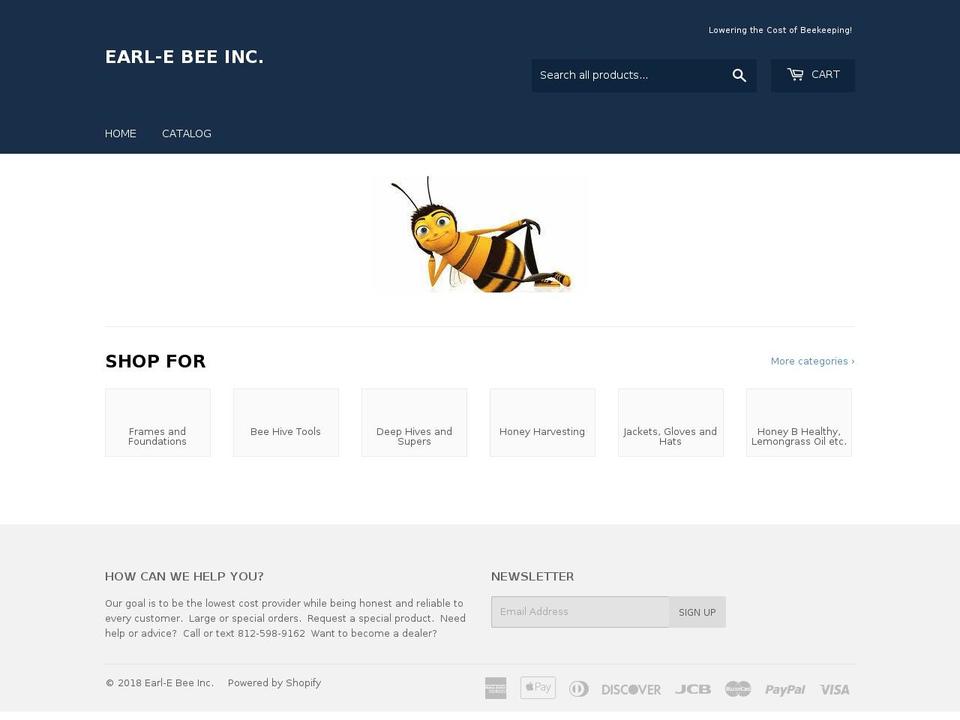
Task: Click the Earl-E Bee Inc. site title
Action: pyautogui.click(x=184, y=57)
